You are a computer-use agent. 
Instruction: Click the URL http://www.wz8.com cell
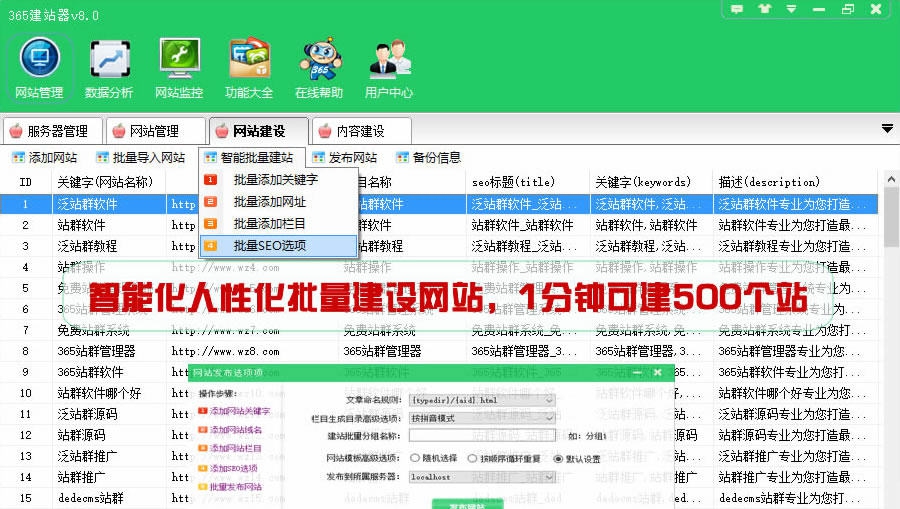coord(226,351)
